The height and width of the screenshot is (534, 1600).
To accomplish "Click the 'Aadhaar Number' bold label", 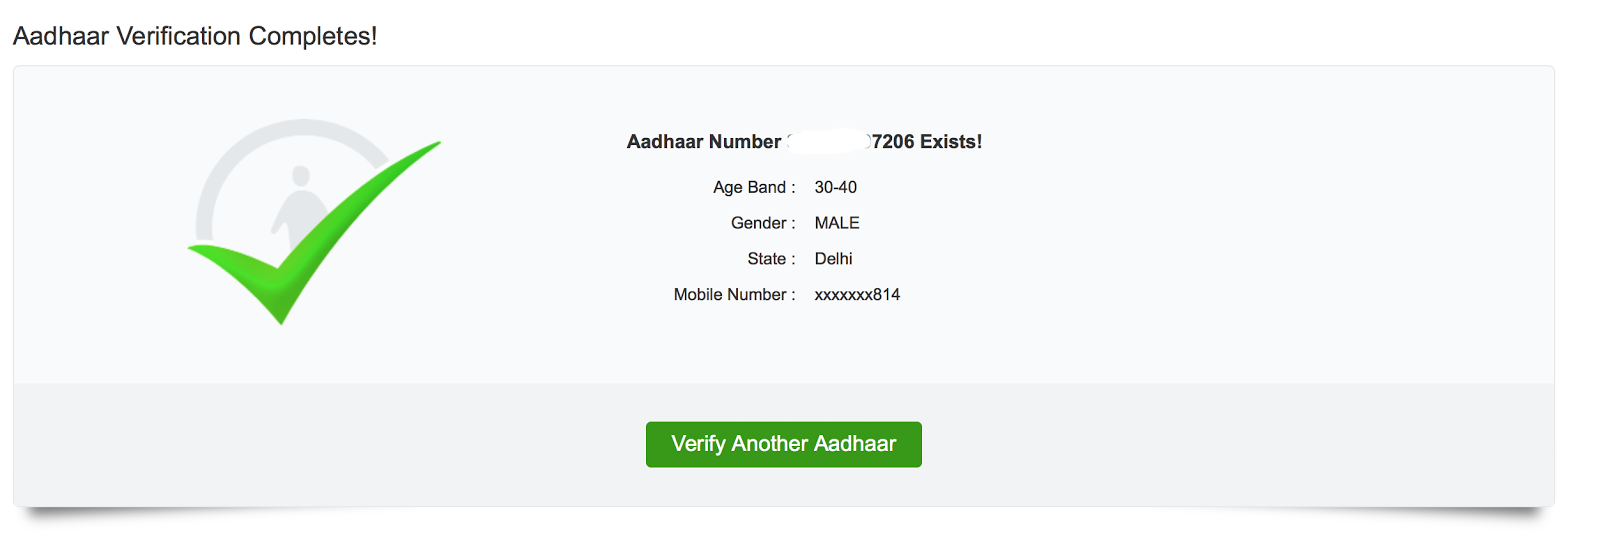I will click(703, 142).
